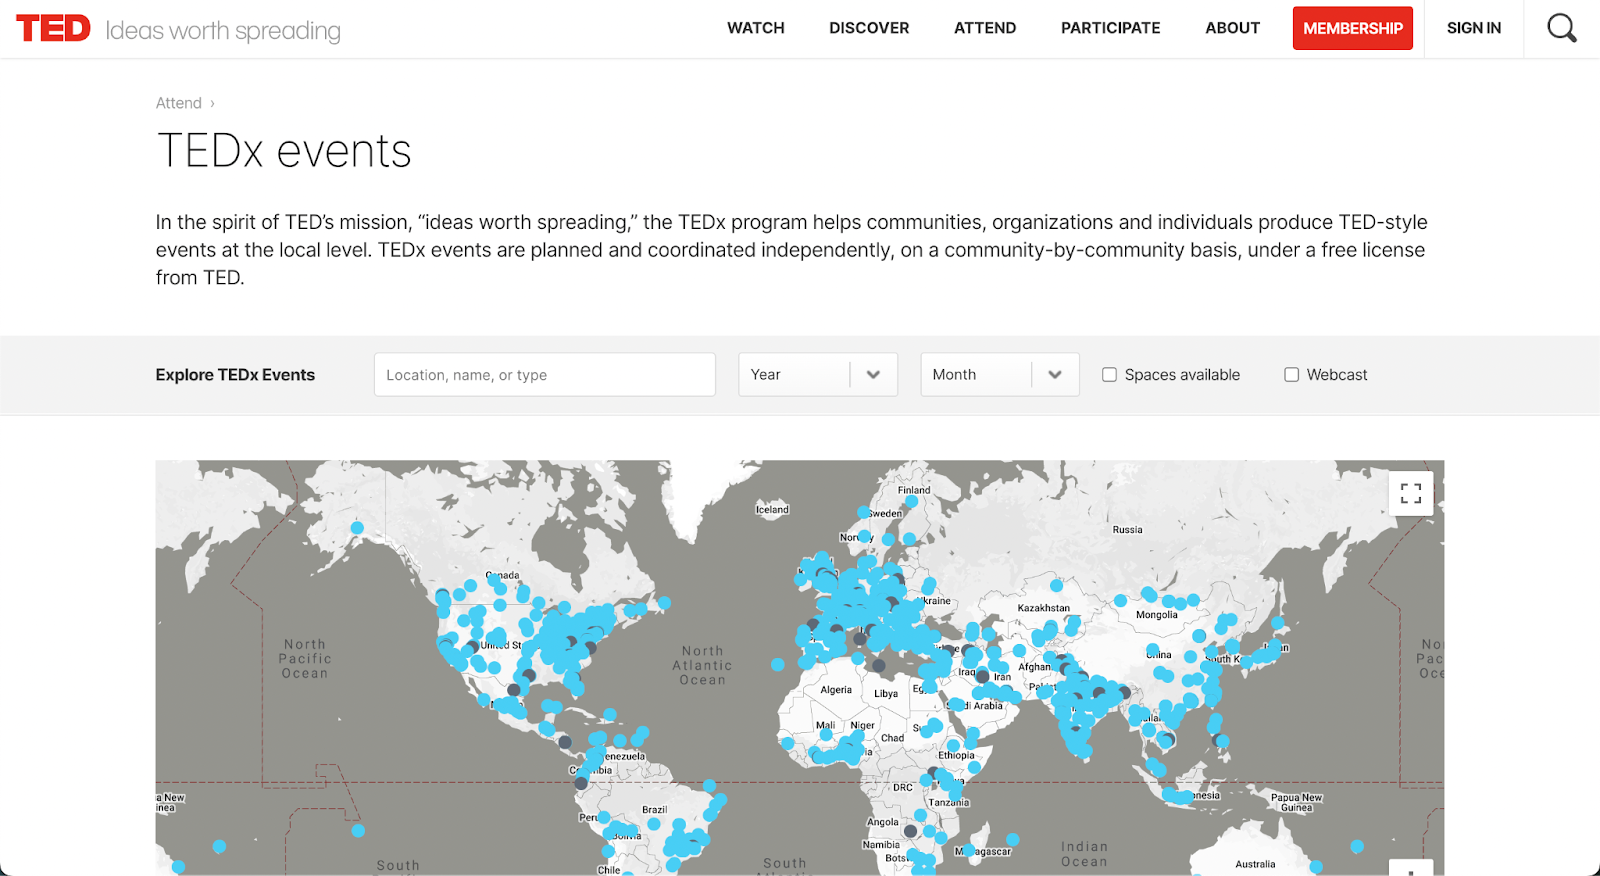1600x876 pixels.
Task: Open the Discover menu
Action: pyautogui.click(x=869, y=28)
